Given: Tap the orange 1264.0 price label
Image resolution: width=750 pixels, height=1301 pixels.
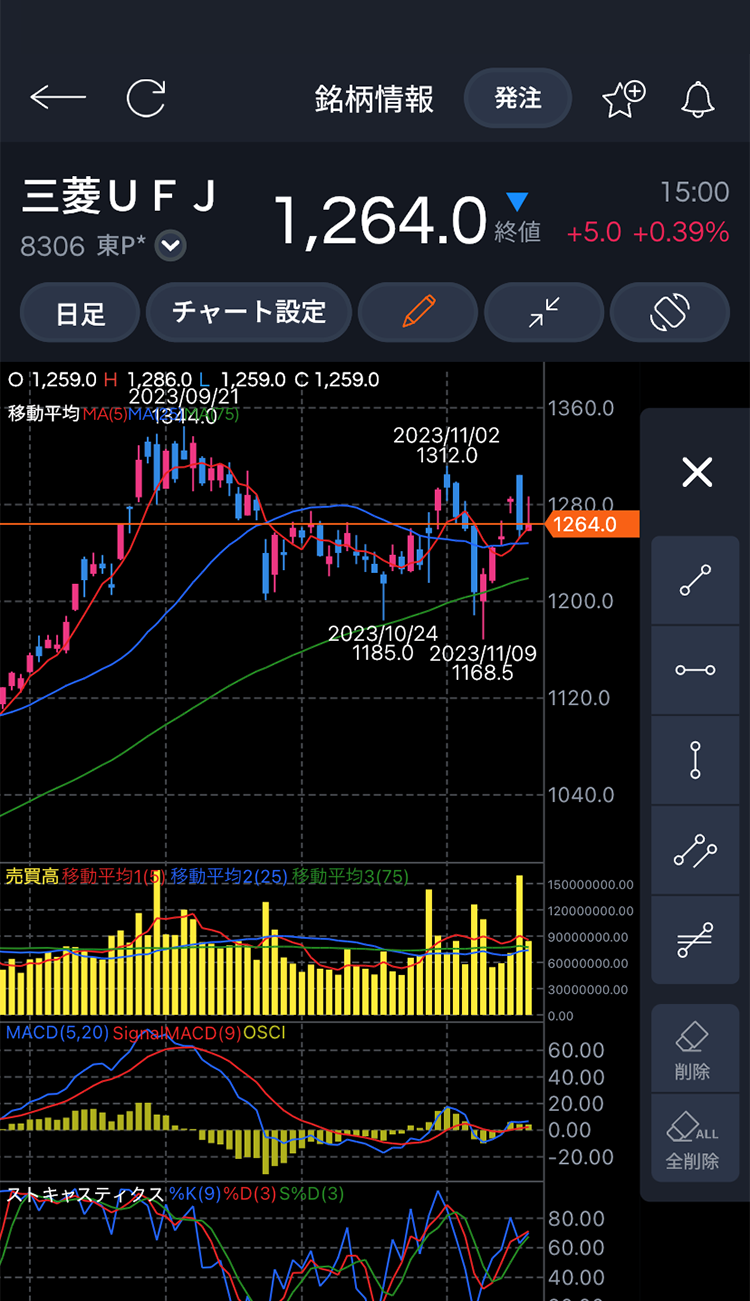Looking at the screenshot, I should click(594, 523).
